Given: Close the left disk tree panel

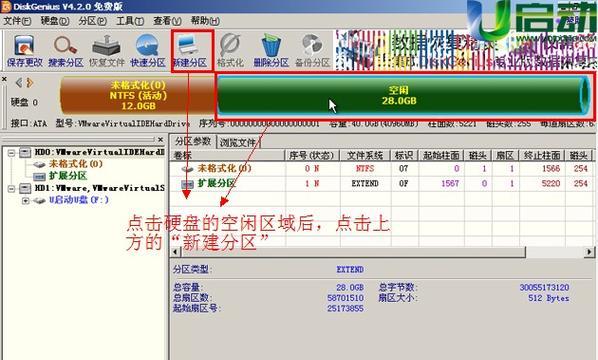Looking at the screenshot, I should click(x=161, y=140).
